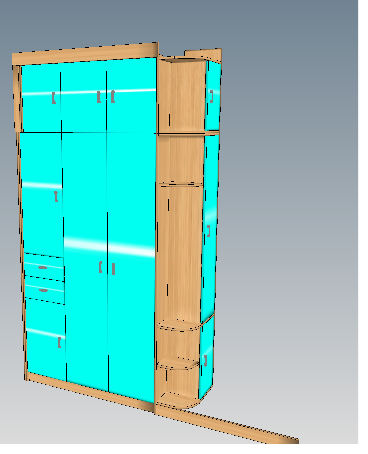The image size is (368, 454).
Task: Select the tall left door handle
Action: click(x=56, y=196)
